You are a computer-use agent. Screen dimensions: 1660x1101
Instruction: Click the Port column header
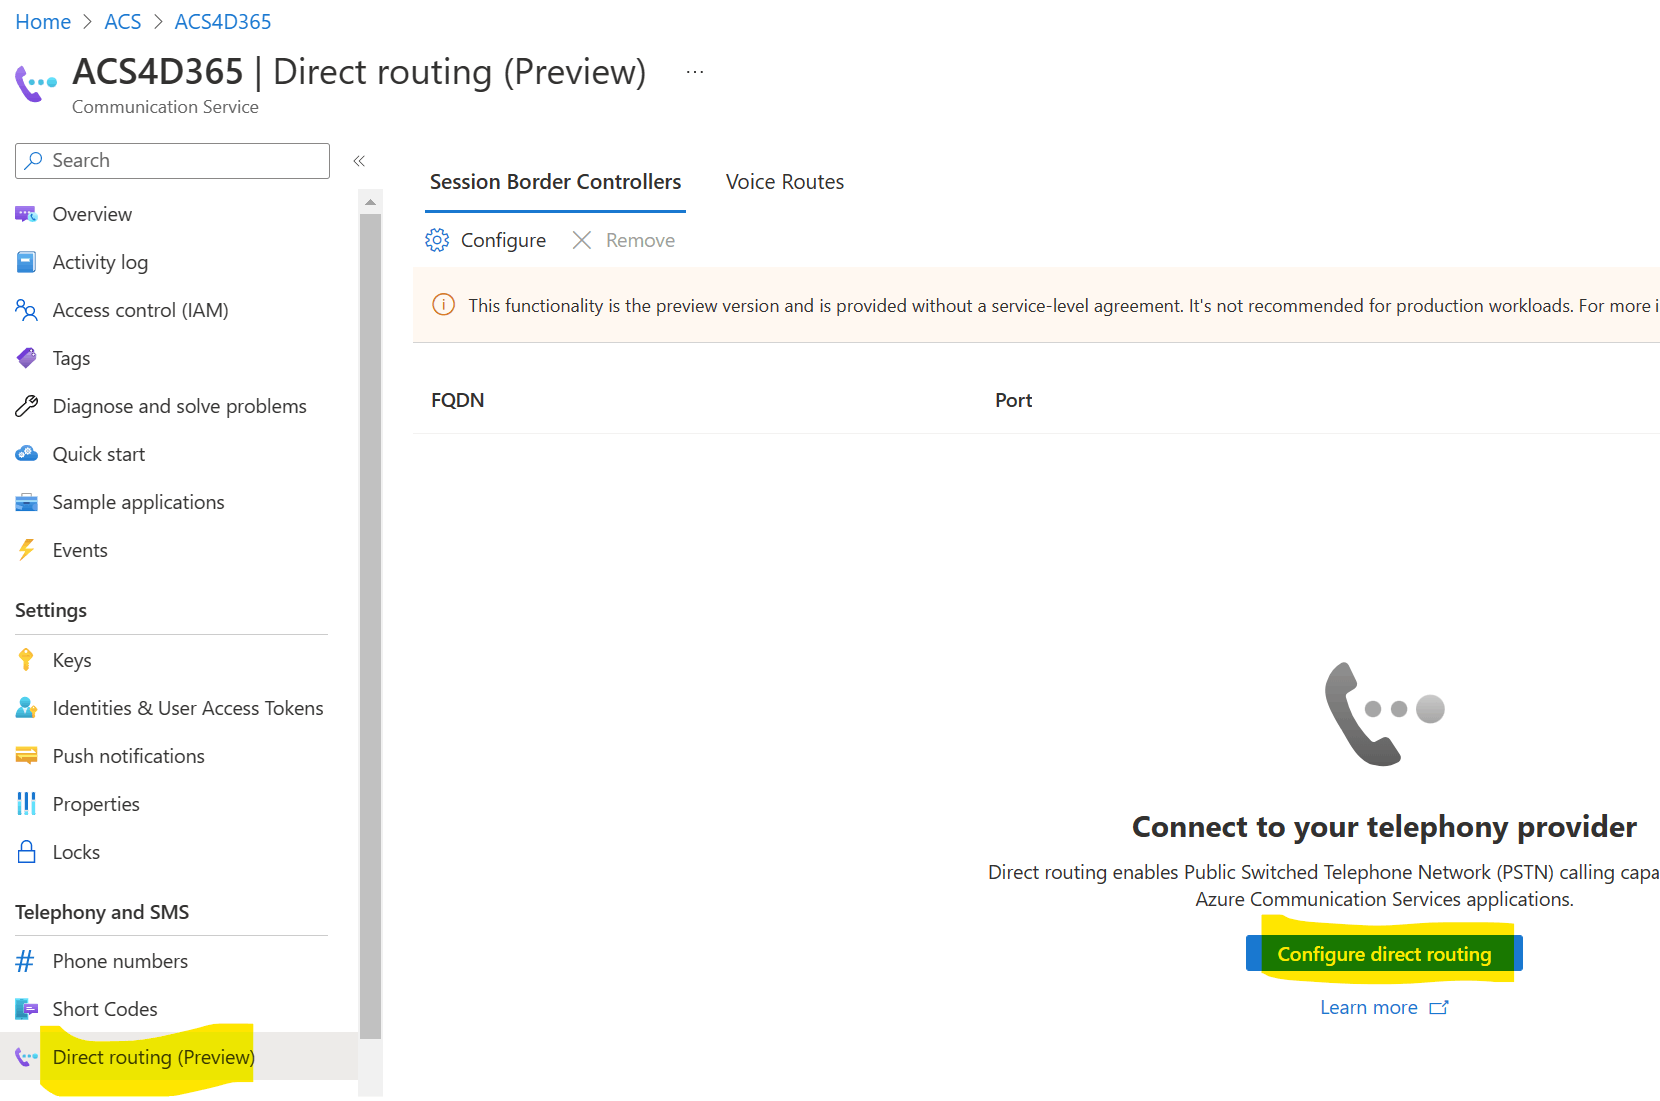point(1013,400)
